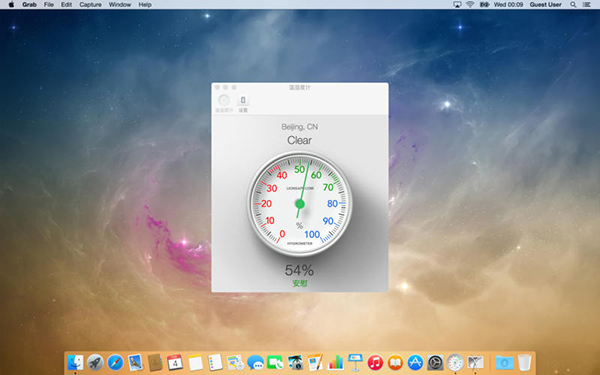Launch Safari from the Dock
Viewport: 600px width, 375px height.
[x=115, y=362]
